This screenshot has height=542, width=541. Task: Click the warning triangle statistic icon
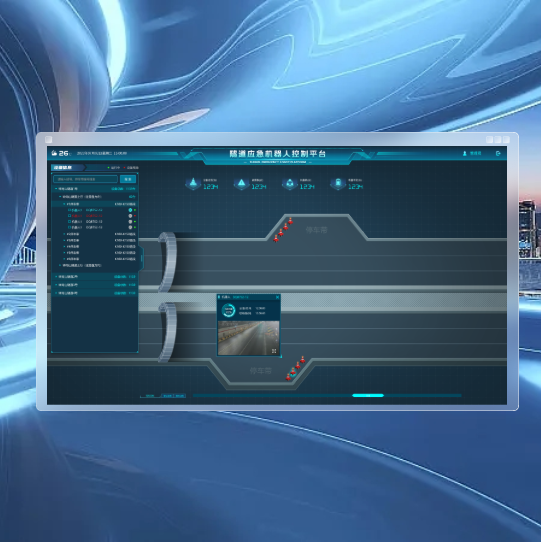click(x=241, y=183)
